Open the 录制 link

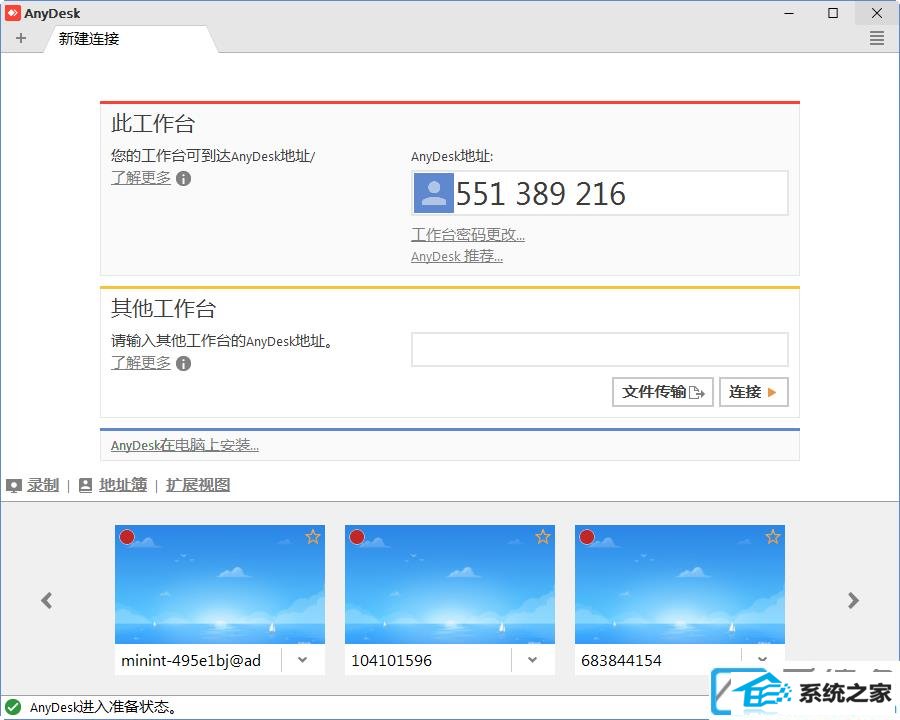(42, 485)
